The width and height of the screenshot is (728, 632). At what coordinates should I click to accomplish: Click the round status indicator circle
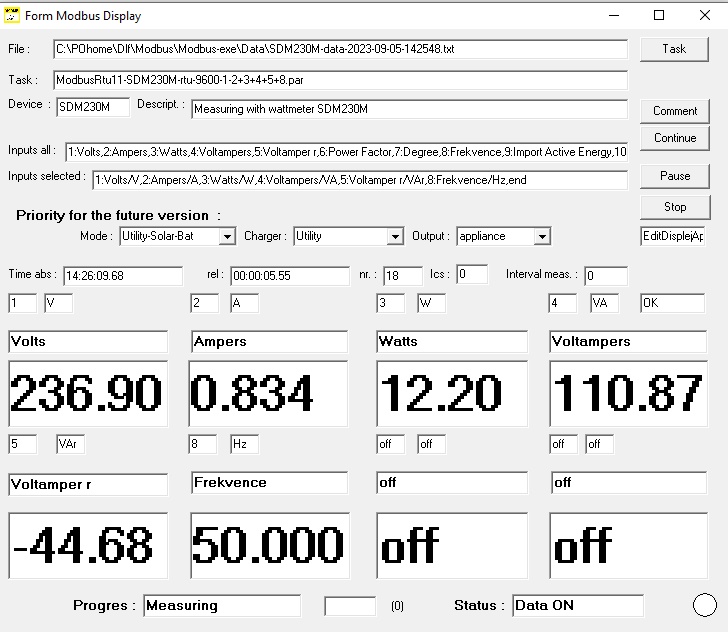point(705,605)
